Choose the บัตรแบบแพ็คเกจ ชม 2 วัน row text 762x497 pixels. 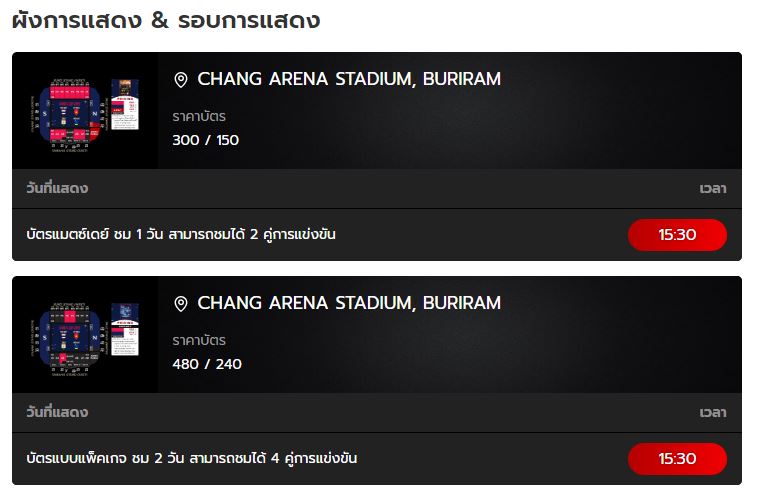pos(191,458)
